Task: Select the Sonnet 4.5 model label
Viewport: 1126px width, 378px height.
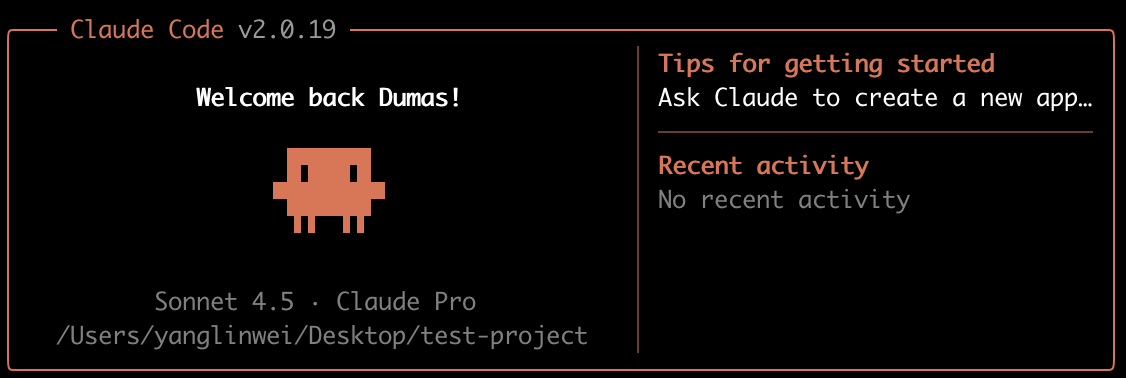Action: point(224,302)
